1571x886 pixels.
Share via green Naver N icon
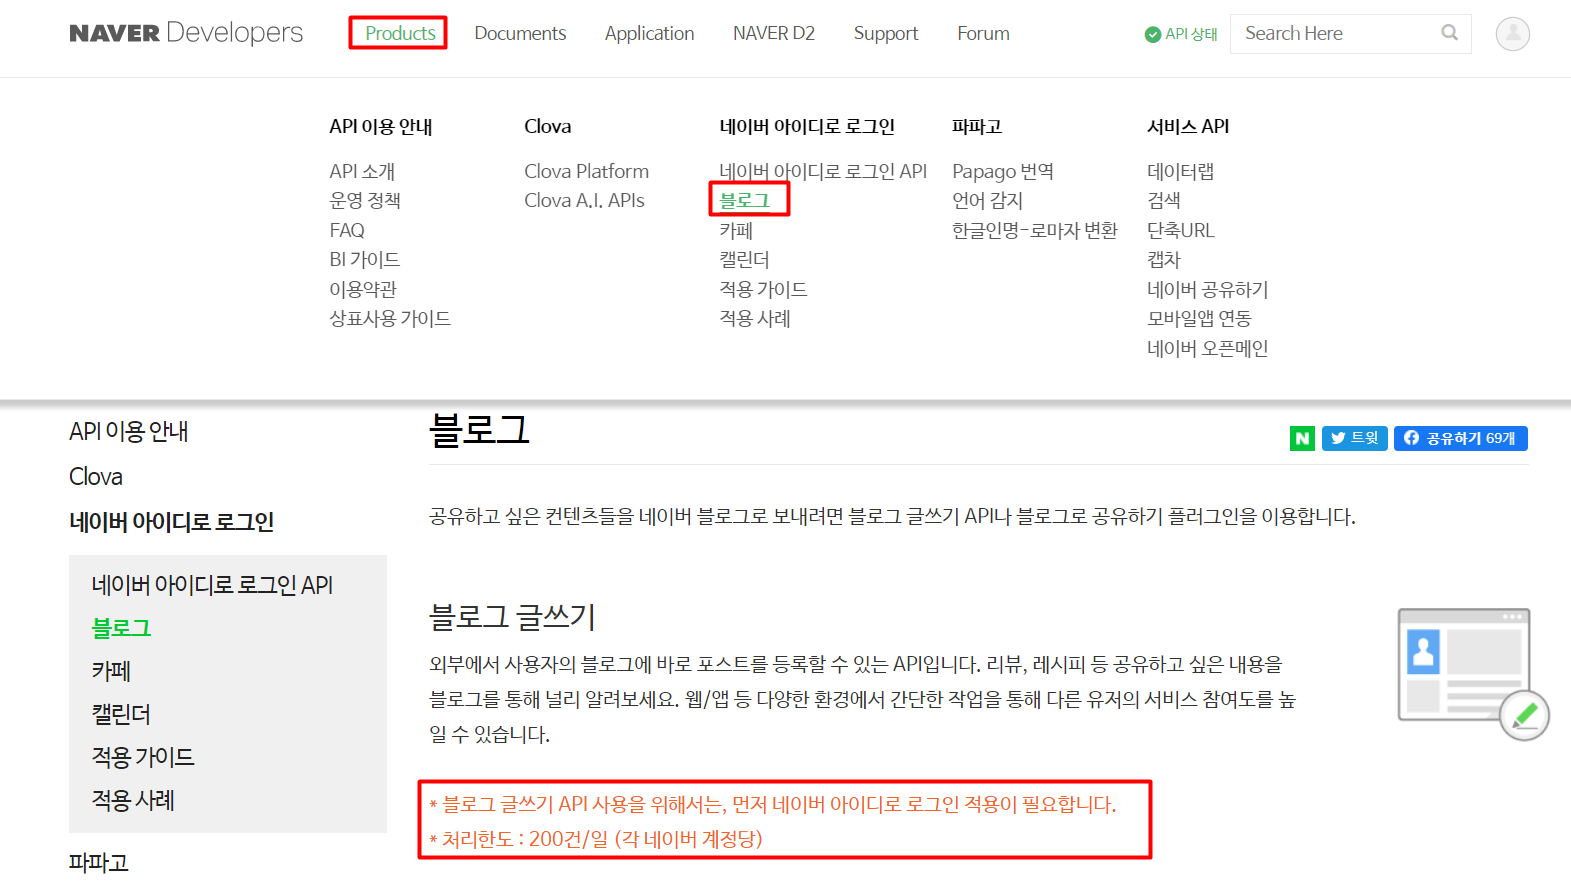(1302, 438)
